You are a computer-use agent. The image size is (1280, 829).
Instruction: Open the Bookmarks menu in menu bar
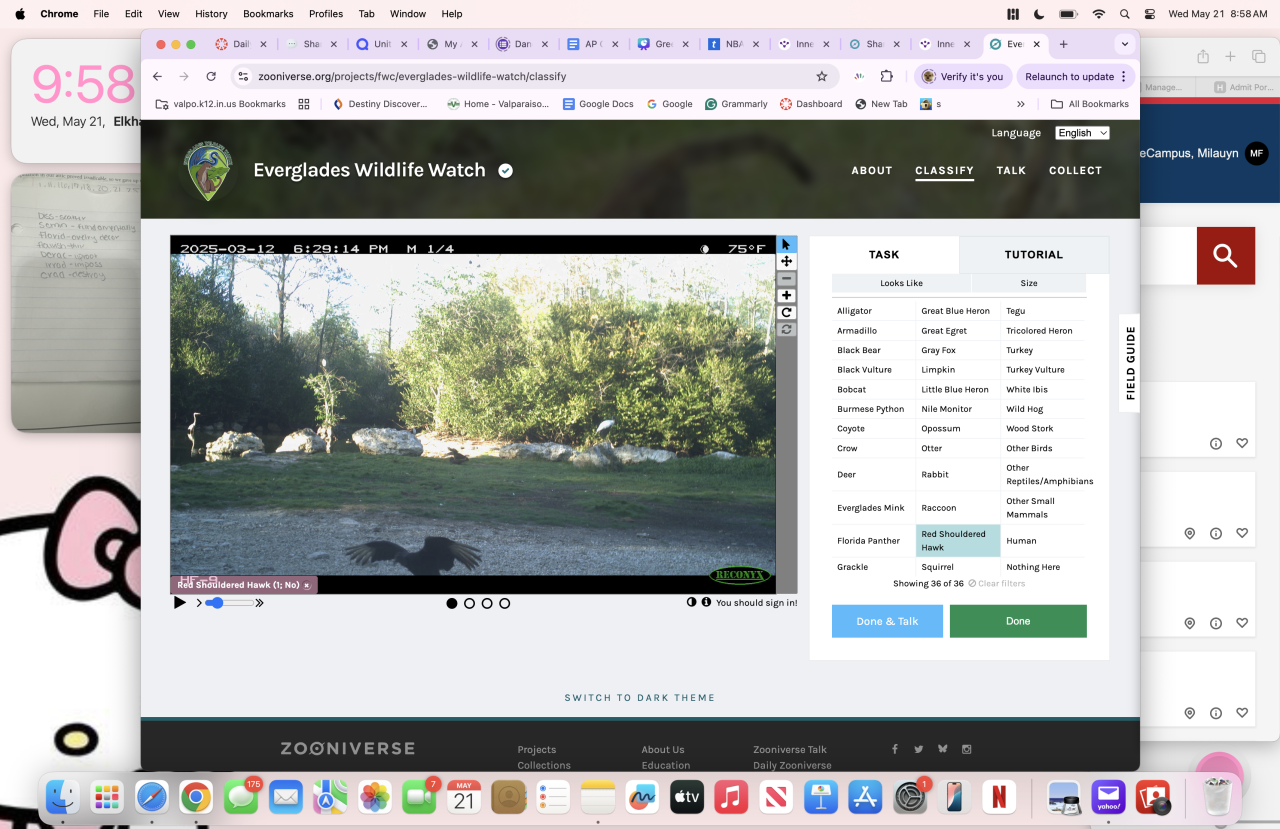(268, 14)
